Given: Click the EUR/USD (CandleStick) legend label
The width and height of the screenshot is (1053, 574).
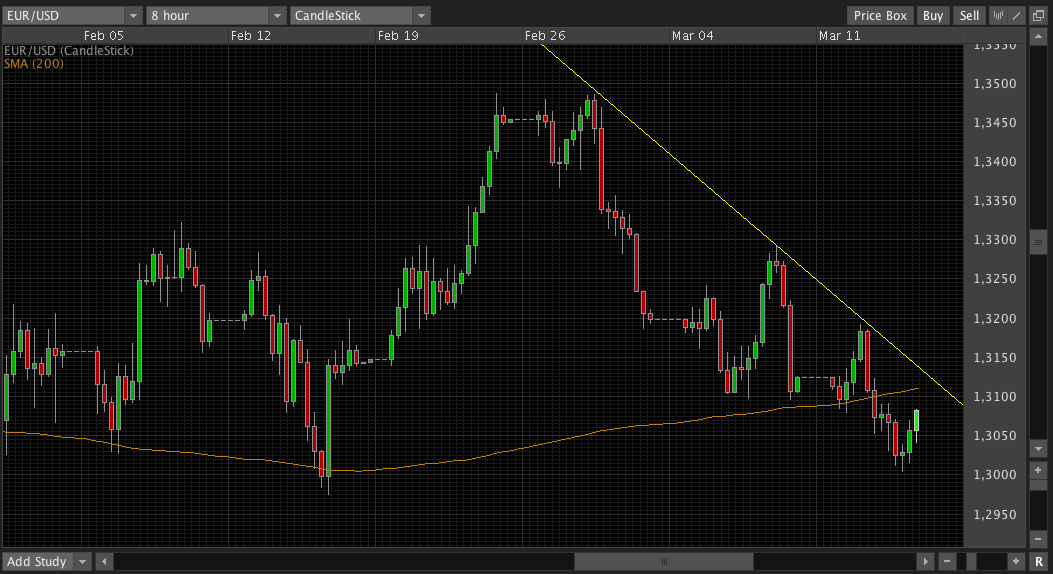Looking at the screenshot, I should (68, 50).
